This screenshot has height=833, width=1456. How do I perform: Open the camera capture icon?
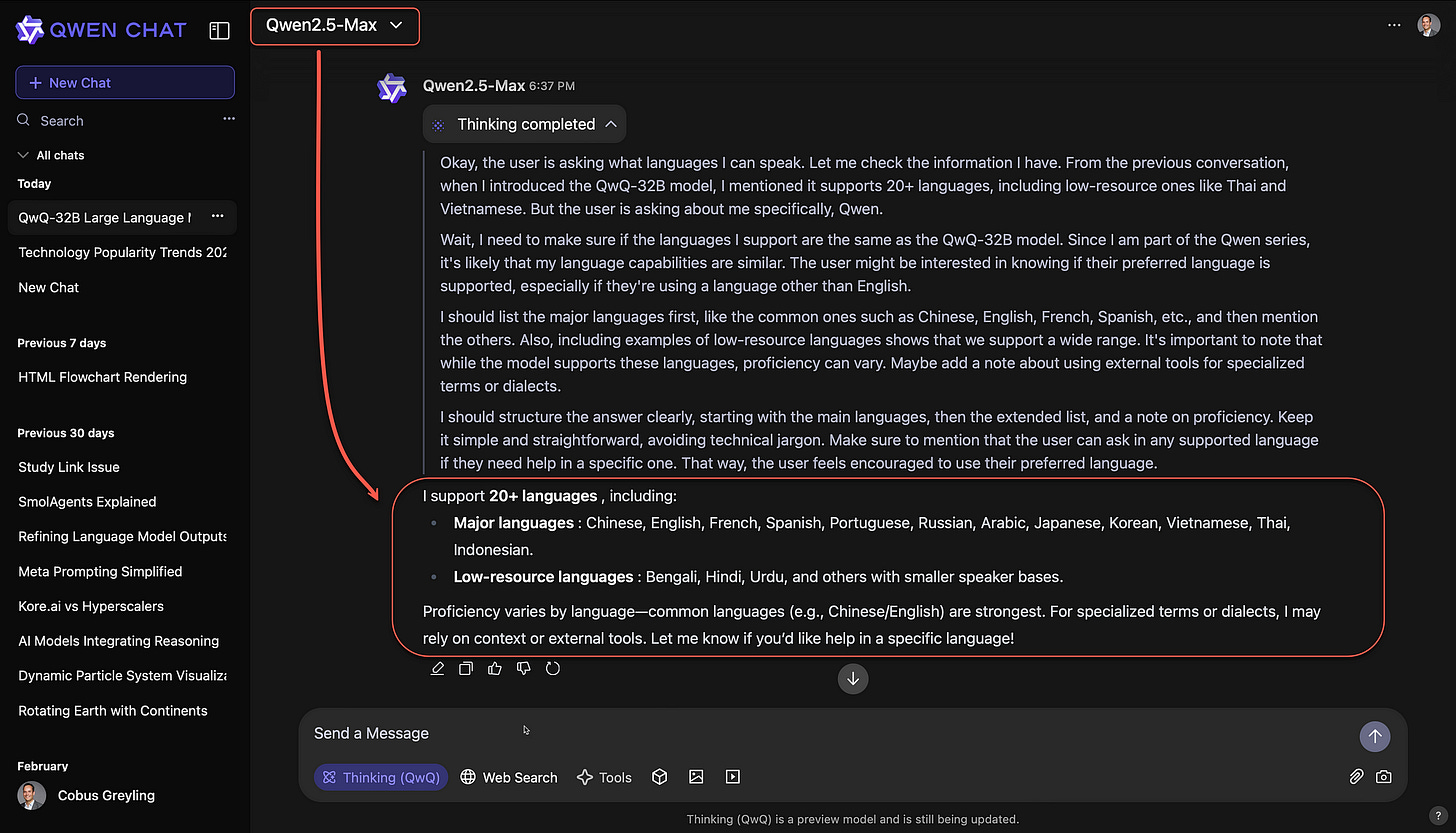pyautogui.click(x=1384, y=777)
